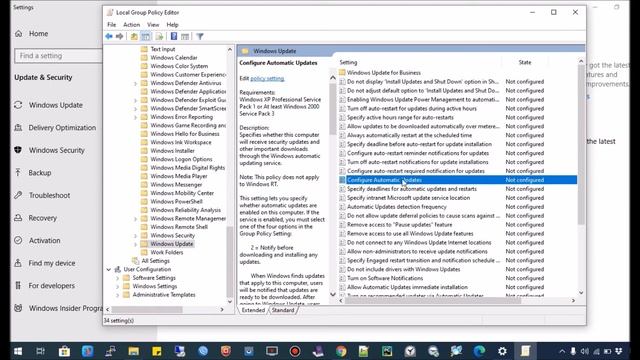This screenshot has height=360, width=640.
Task: Expand the Windows Defender Exploit Guard folder
Action: pyautogui.click(x=136, y=100)
